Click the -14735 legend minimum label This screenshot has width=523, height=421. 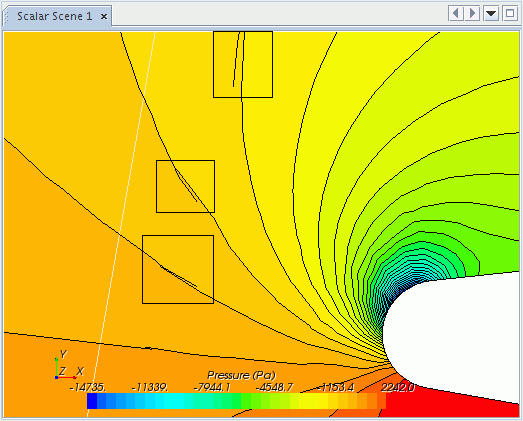pos(88,388)
